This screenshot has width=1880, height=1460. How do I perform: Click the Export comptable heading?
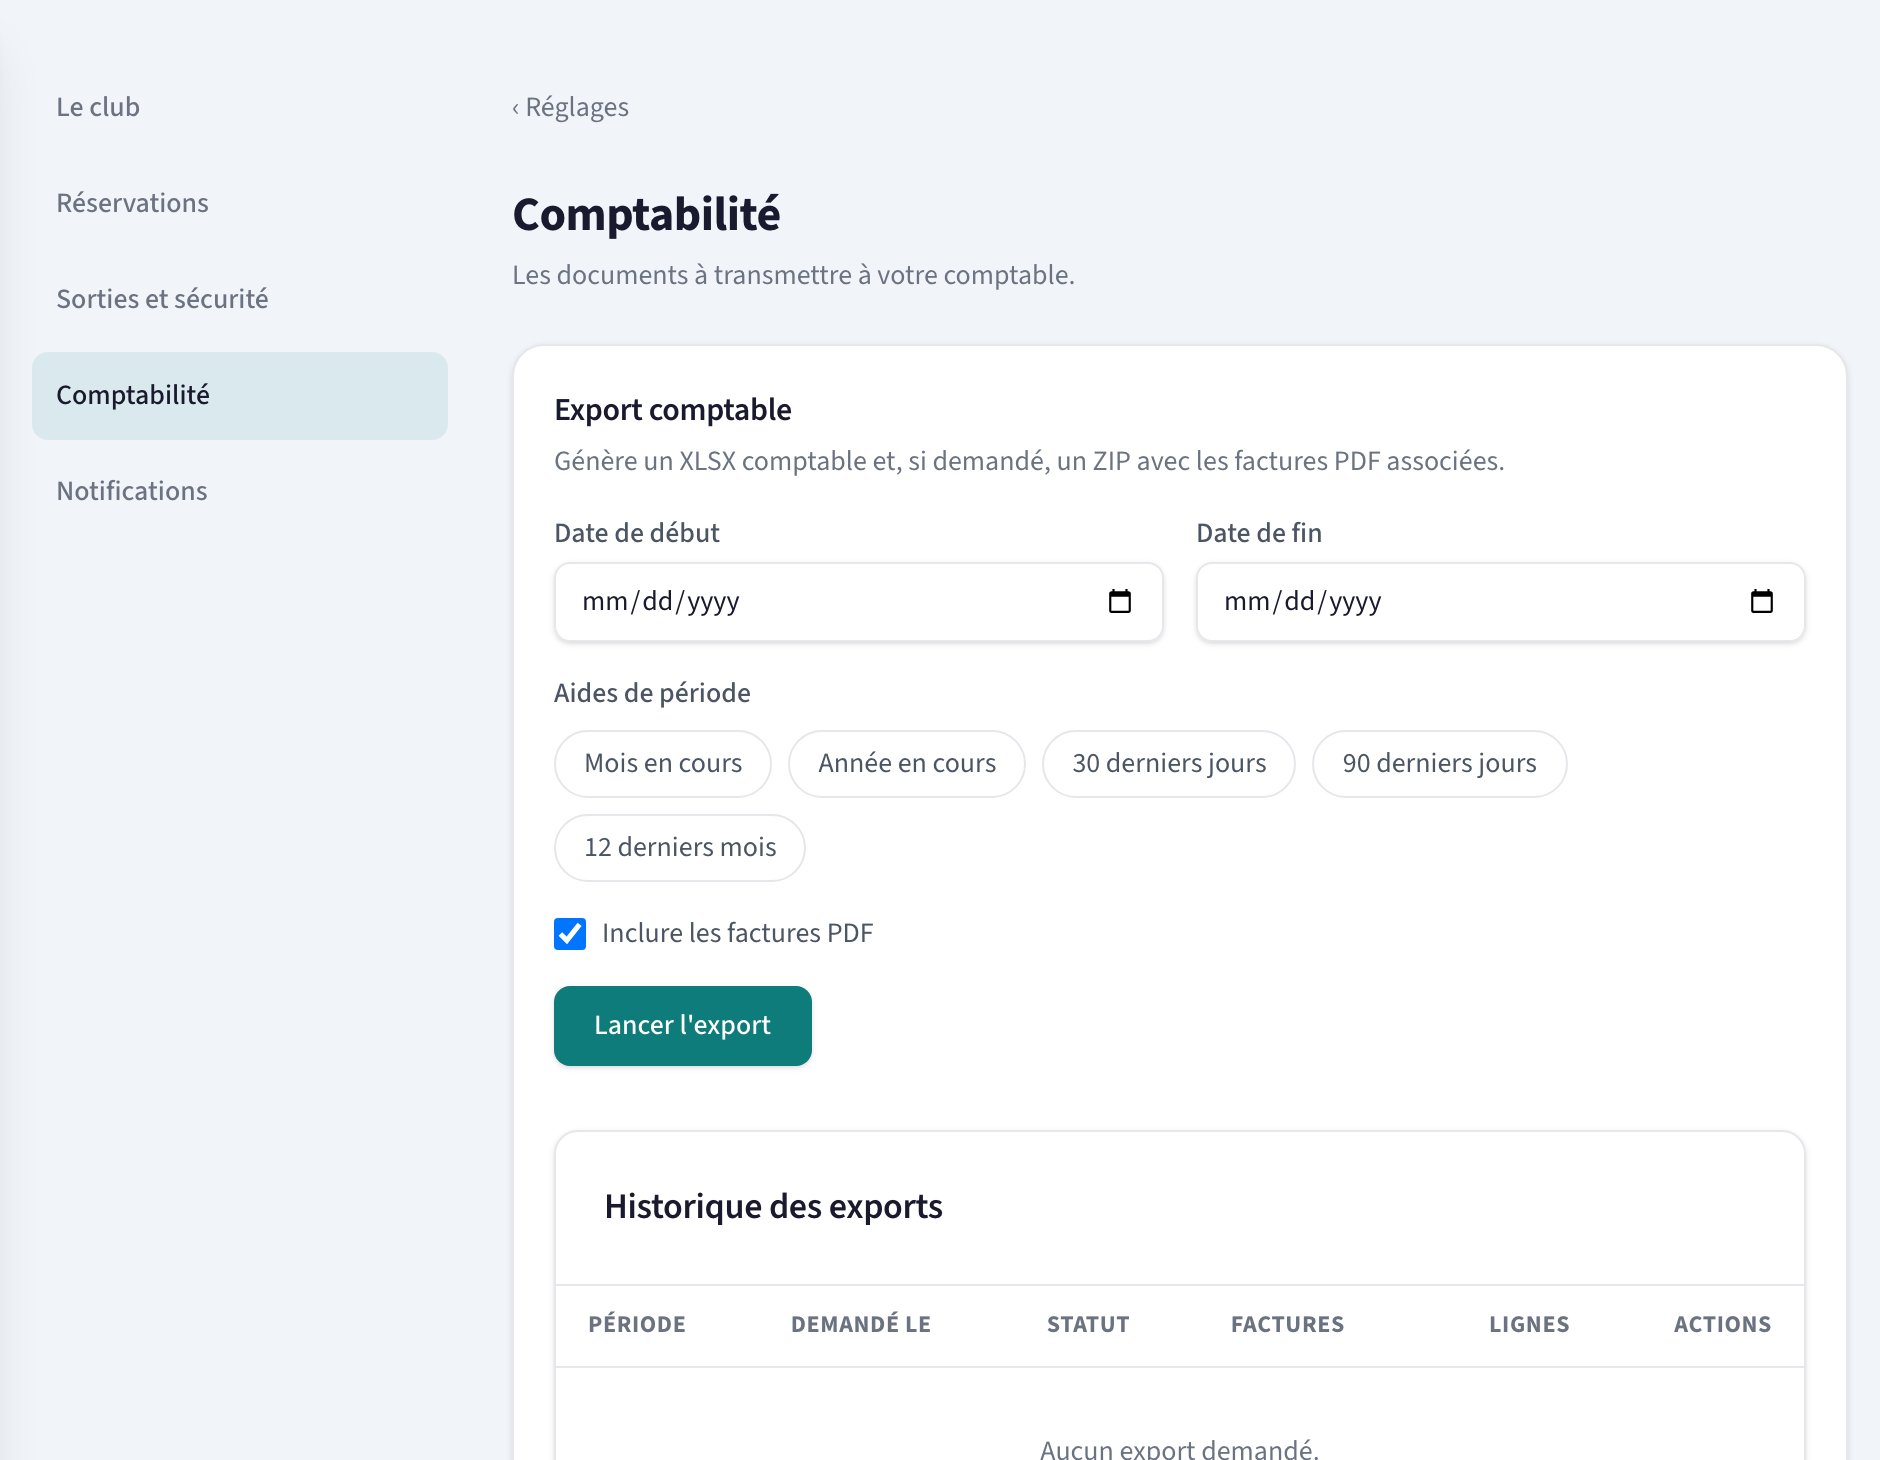tap(673, 410)
